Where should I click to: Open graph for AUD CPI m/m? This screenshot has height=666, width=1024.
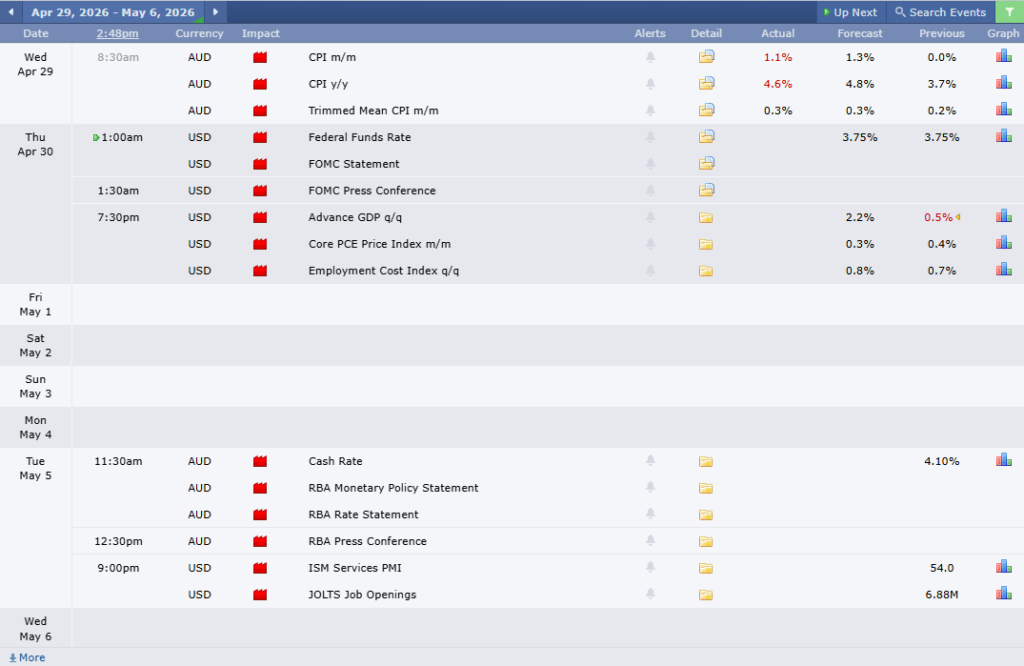tap(1003, 57)
